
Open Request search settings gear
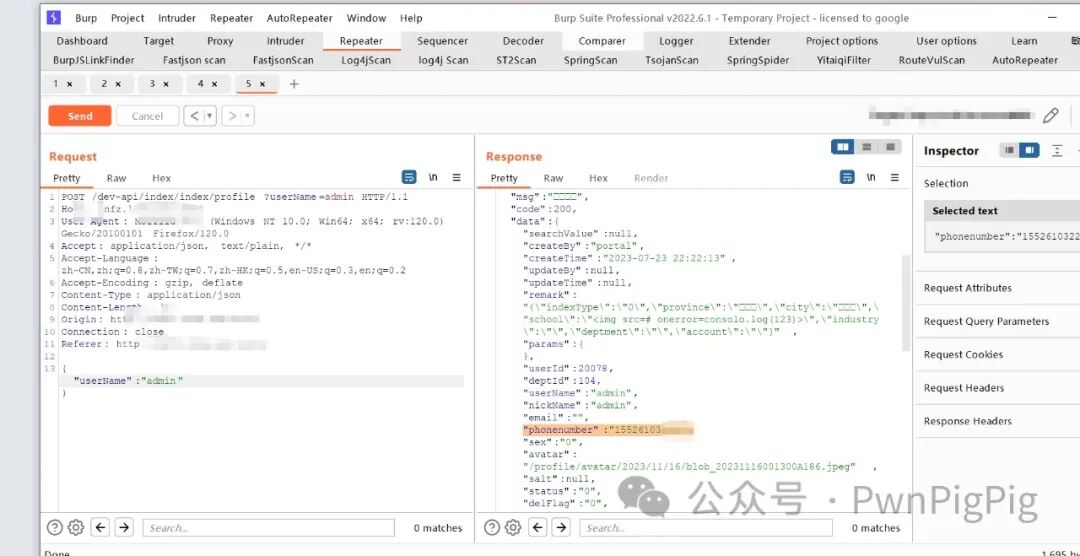point(76,528)
